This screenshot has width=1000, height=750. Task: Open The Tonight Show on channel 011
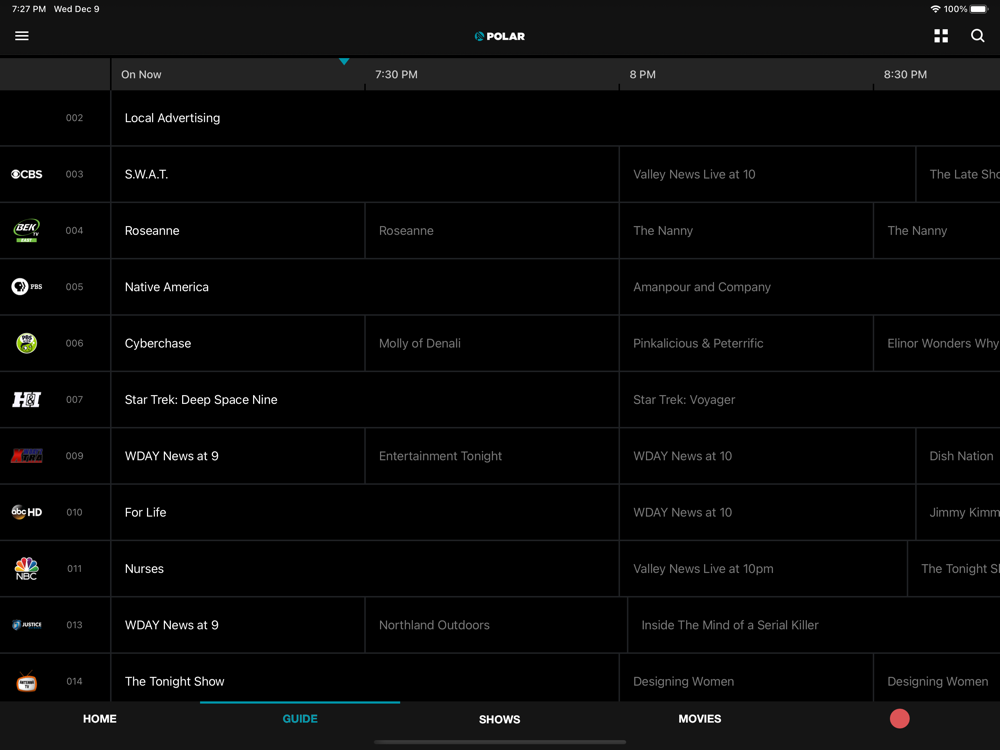tap(954, 568)
